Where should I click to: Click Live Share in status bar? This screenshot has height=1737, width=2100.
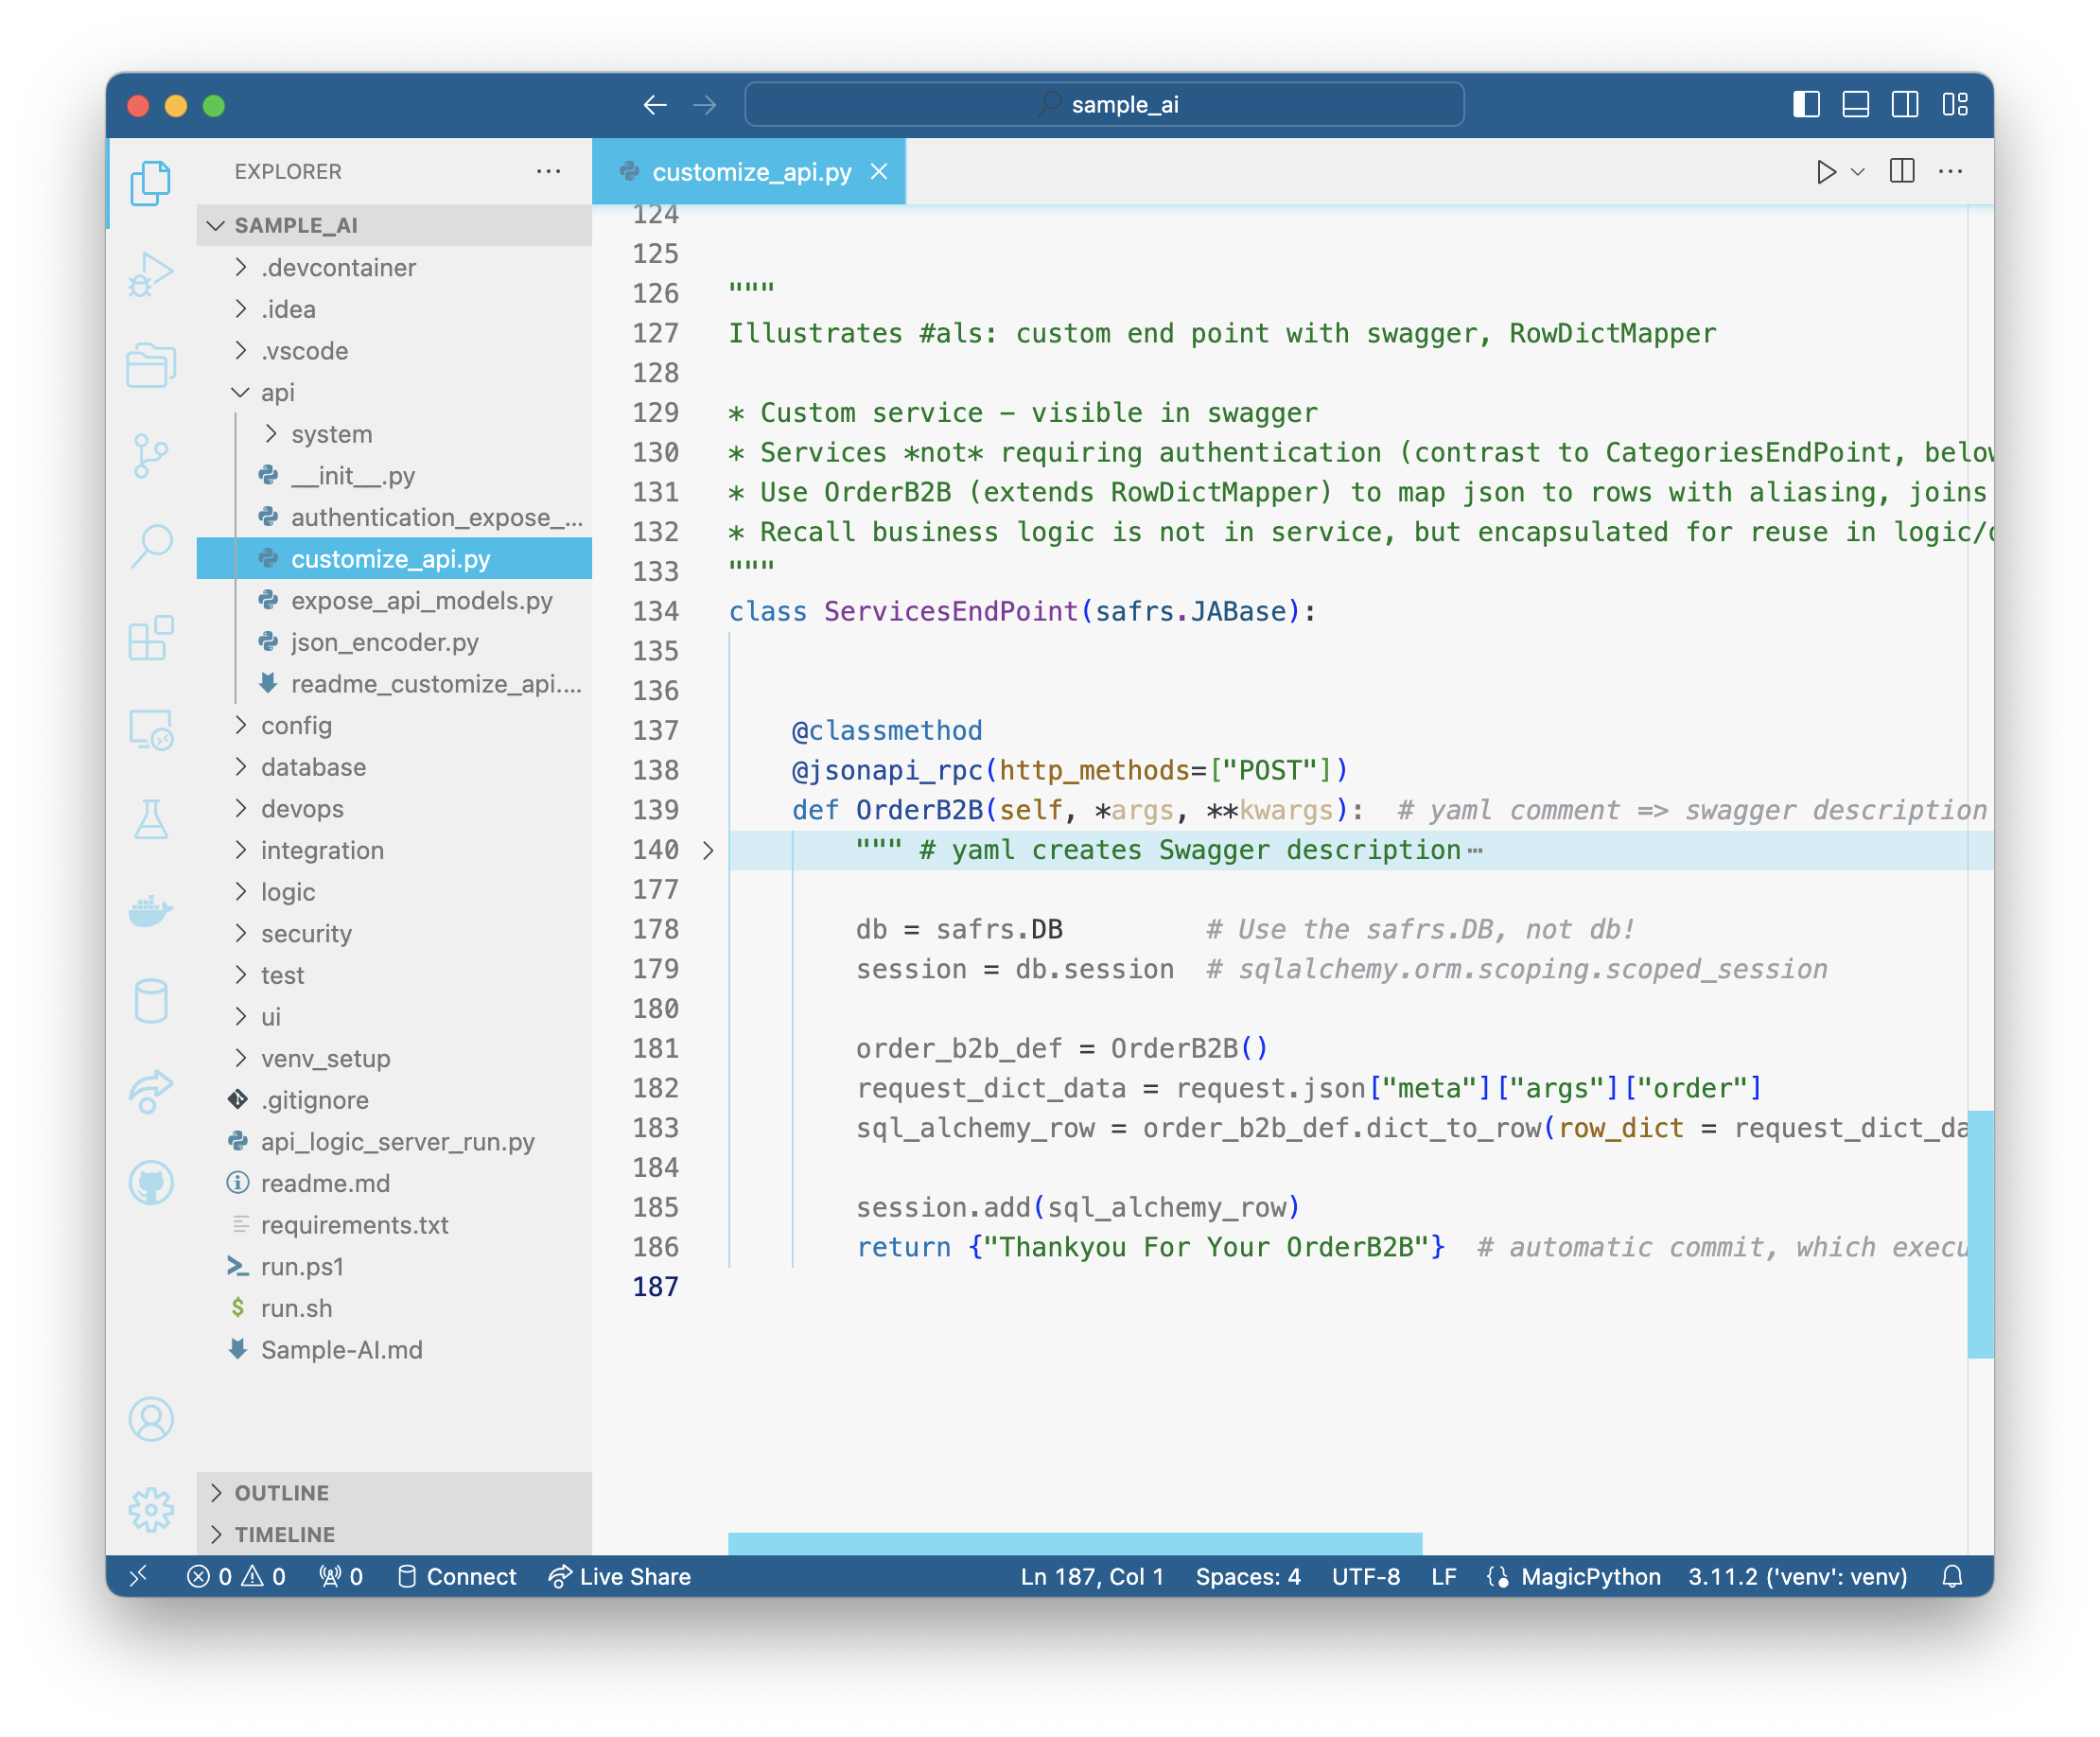[620, 1576]
